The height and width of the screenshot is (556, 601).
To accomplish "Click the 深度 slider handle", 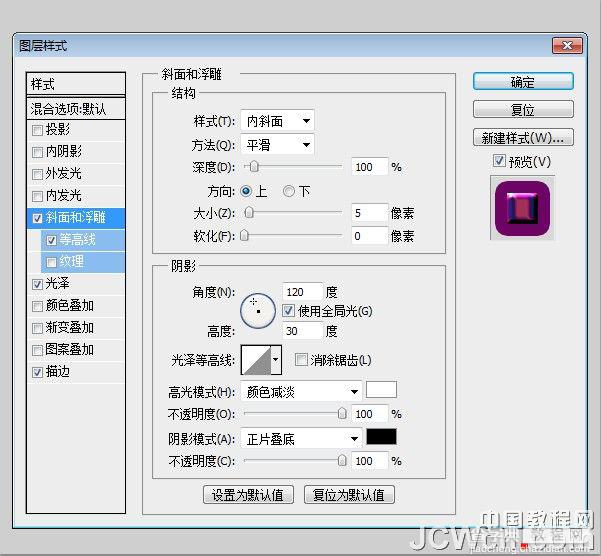I will click(x=254, y=167).
